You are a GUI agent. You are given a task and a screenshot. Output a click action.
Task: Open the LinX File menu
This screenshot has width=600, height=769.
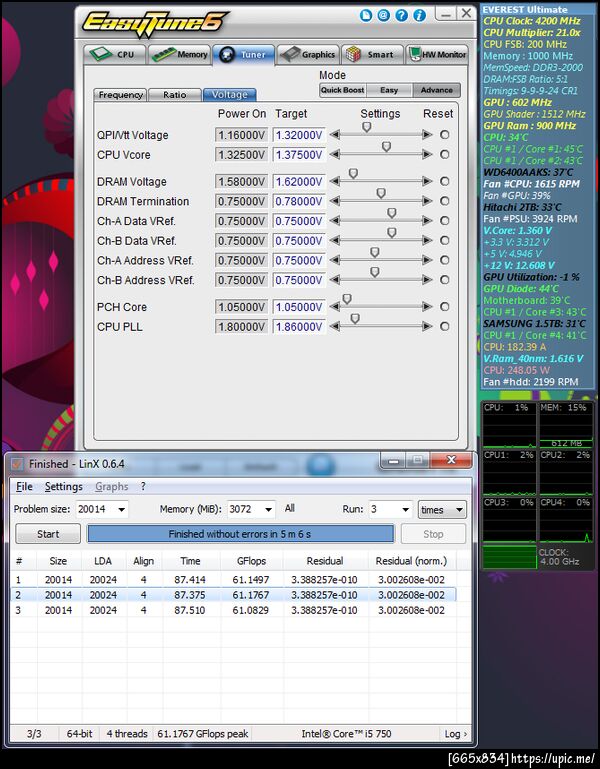[24, 487]
